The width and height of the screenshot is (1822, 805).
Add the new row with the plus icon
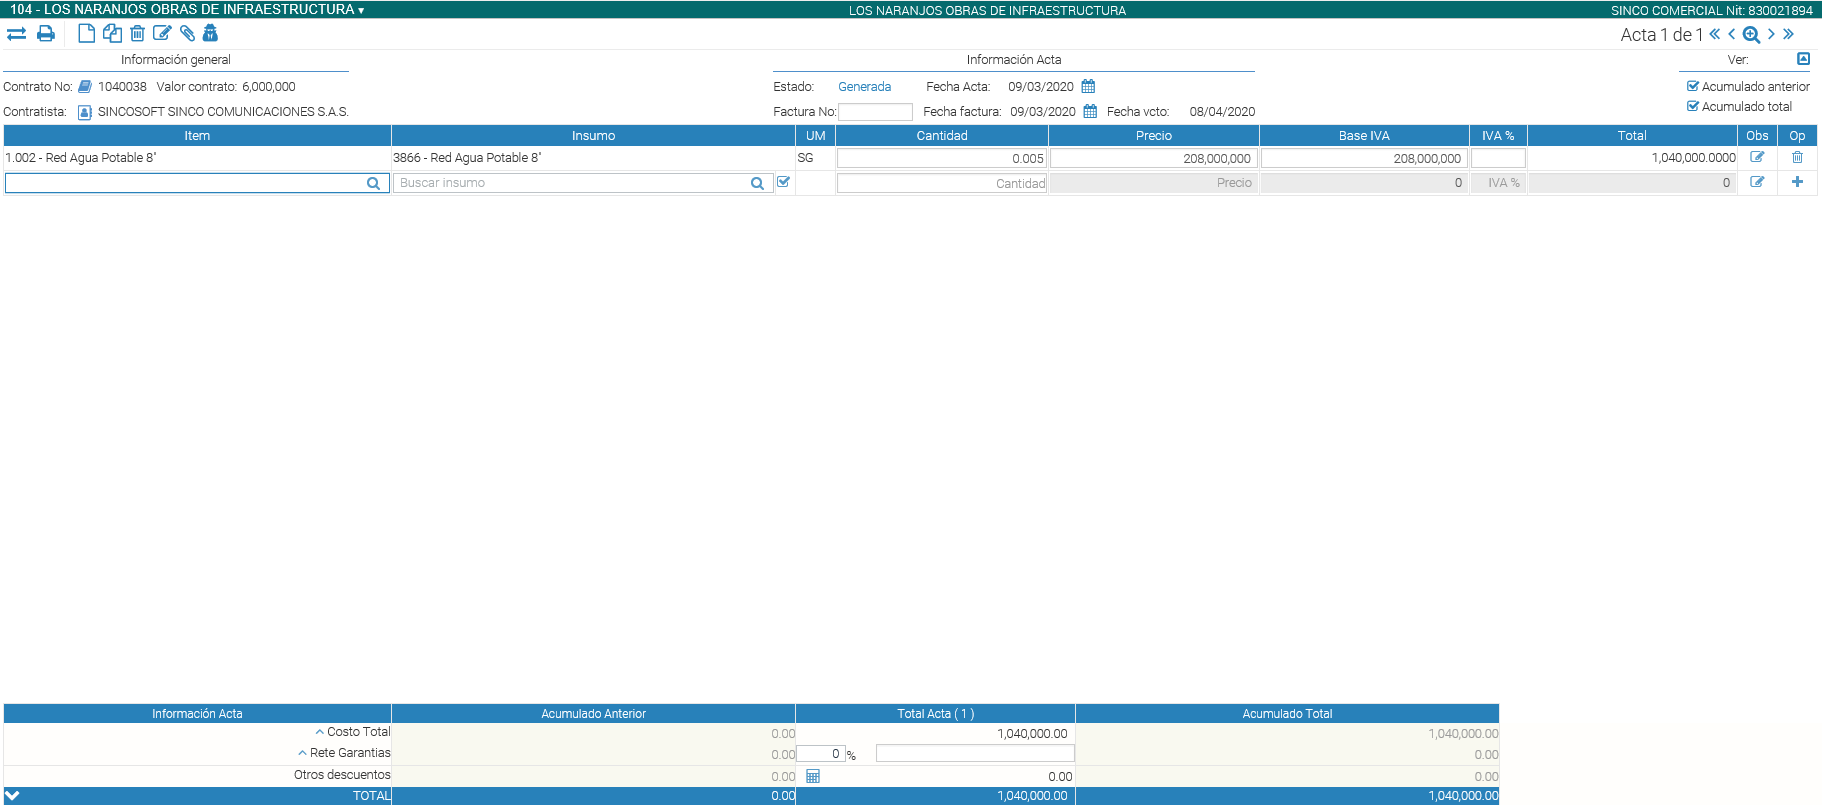click(x=1797, y=182)
